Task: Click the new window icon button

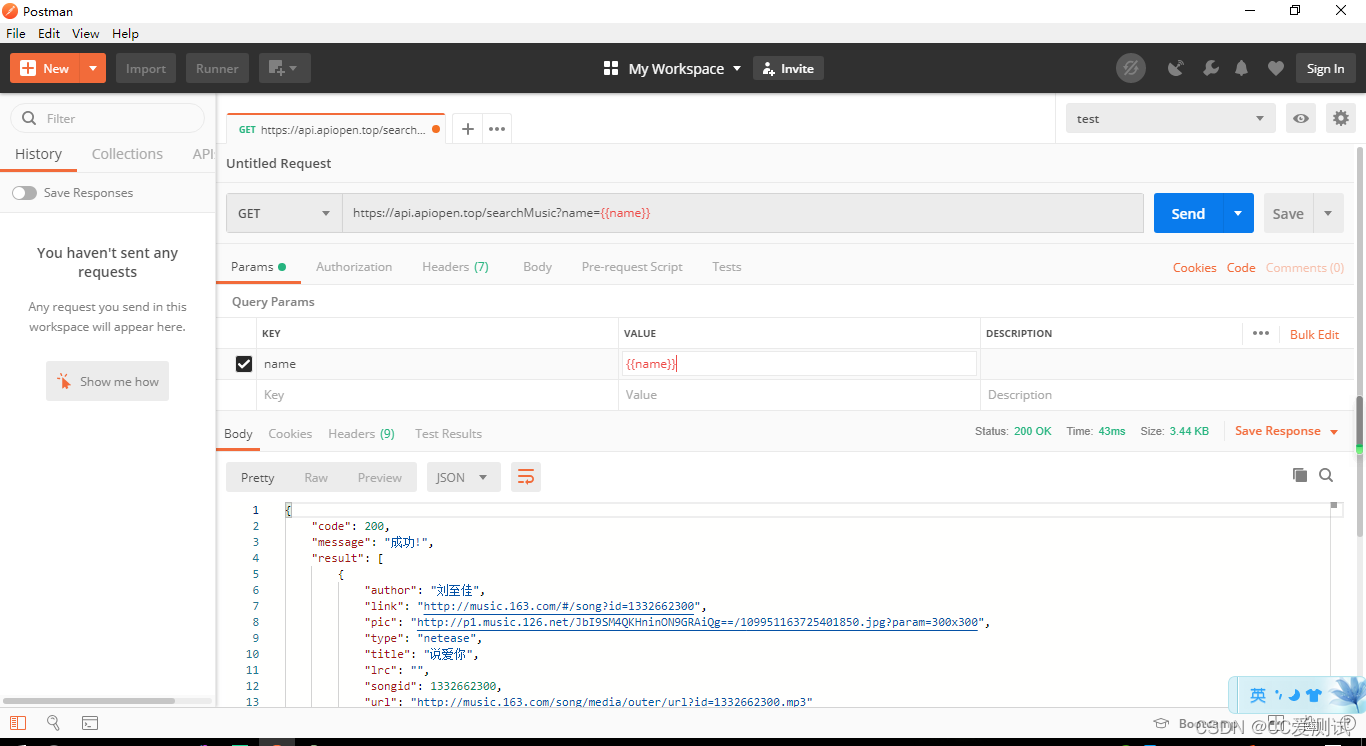Action: [x=285, y=68]
